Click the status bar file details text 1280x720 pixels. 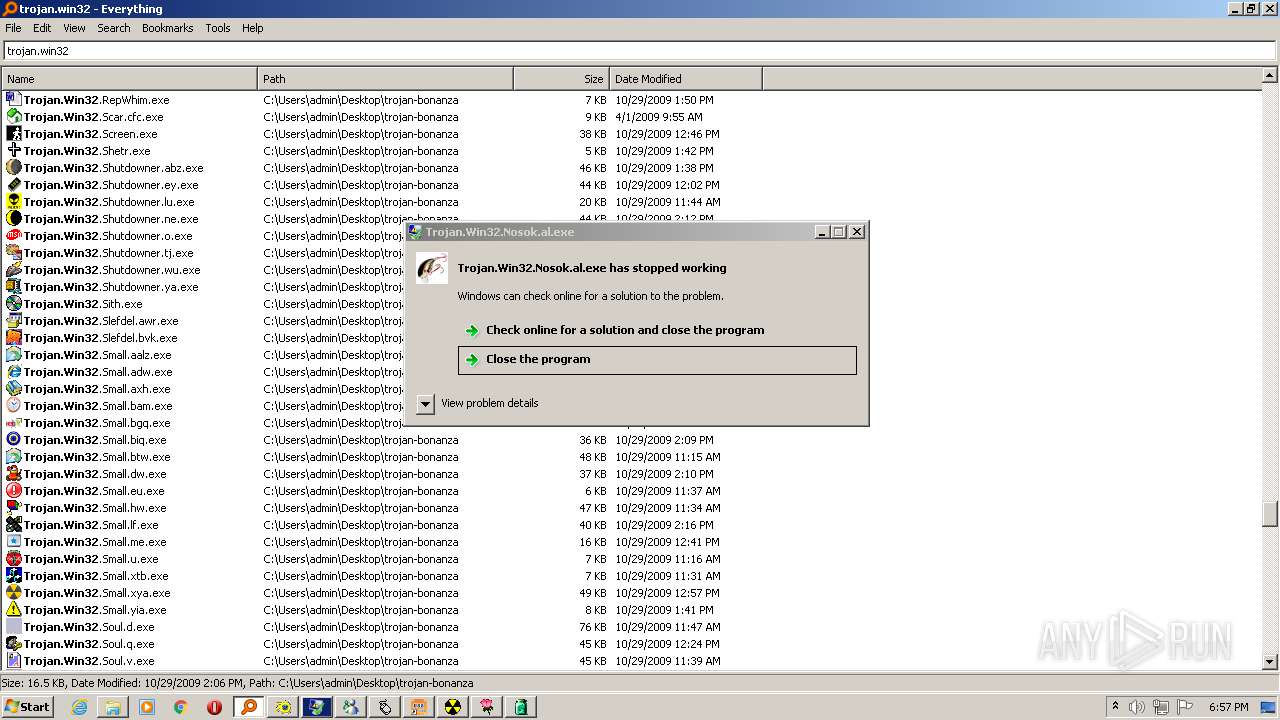pos(238,683)
